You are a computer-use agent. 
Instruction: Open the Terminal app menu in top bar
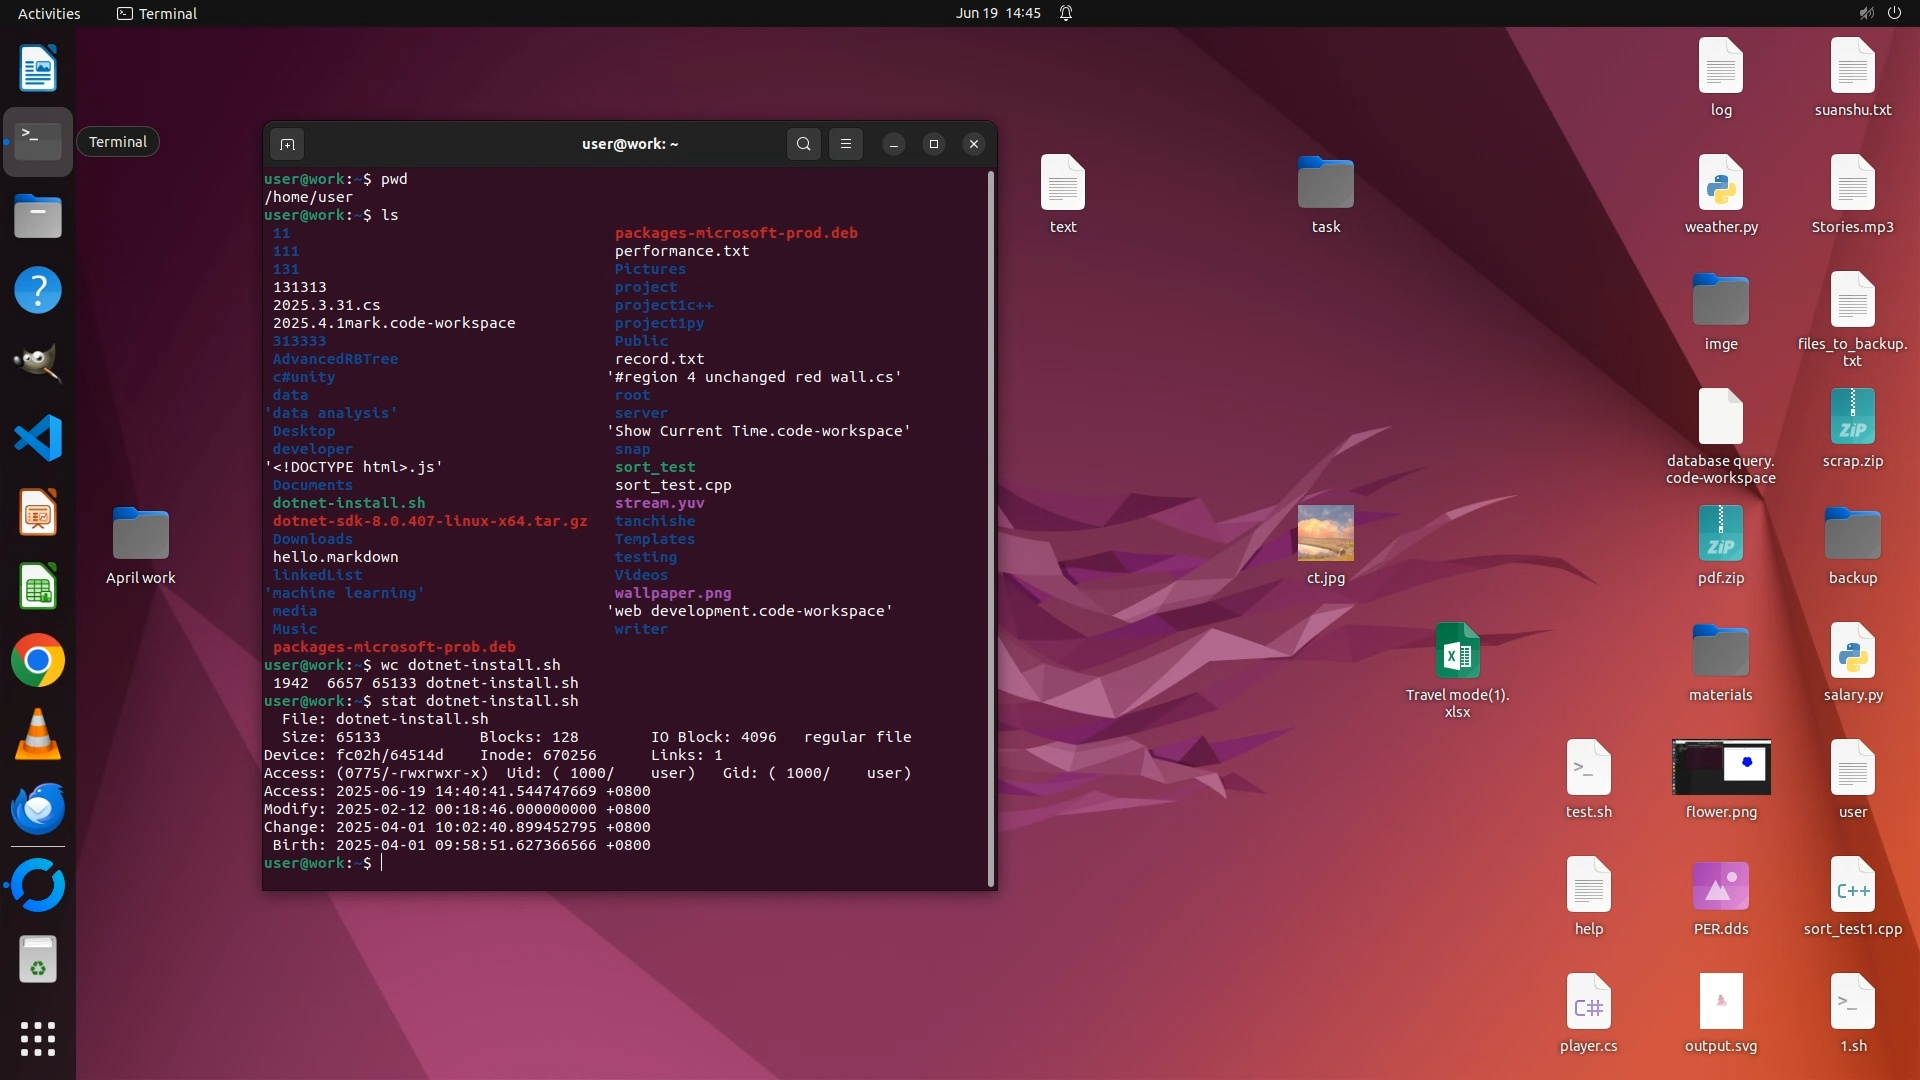(x=157, y=13)
